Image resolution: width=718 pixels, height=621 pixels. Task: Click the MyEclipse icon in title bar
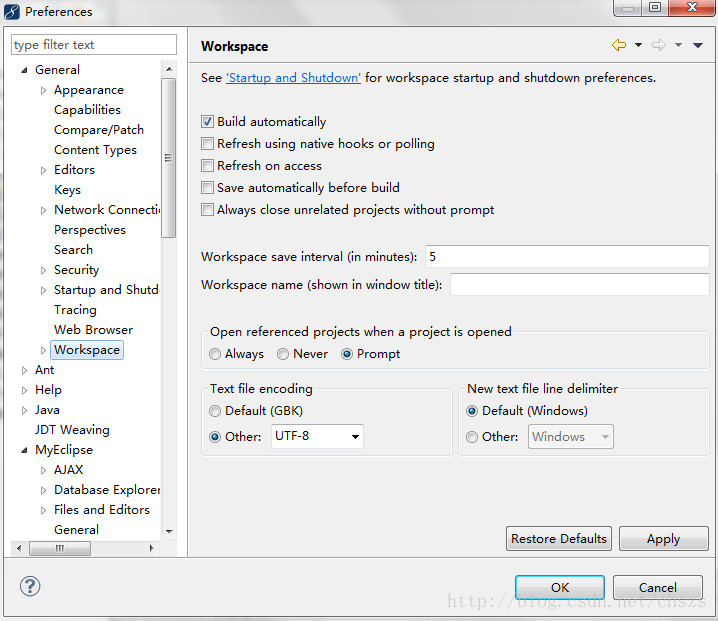(x=12, y=11)
